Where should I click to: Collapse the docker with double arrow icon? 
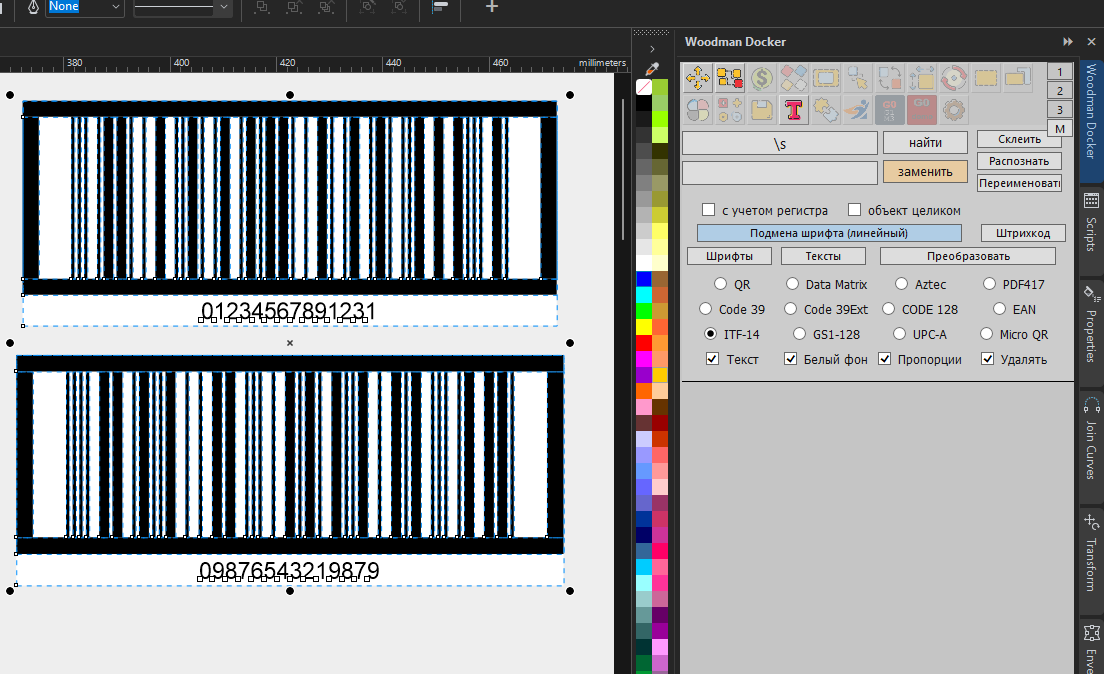[x=1067, y=42]
